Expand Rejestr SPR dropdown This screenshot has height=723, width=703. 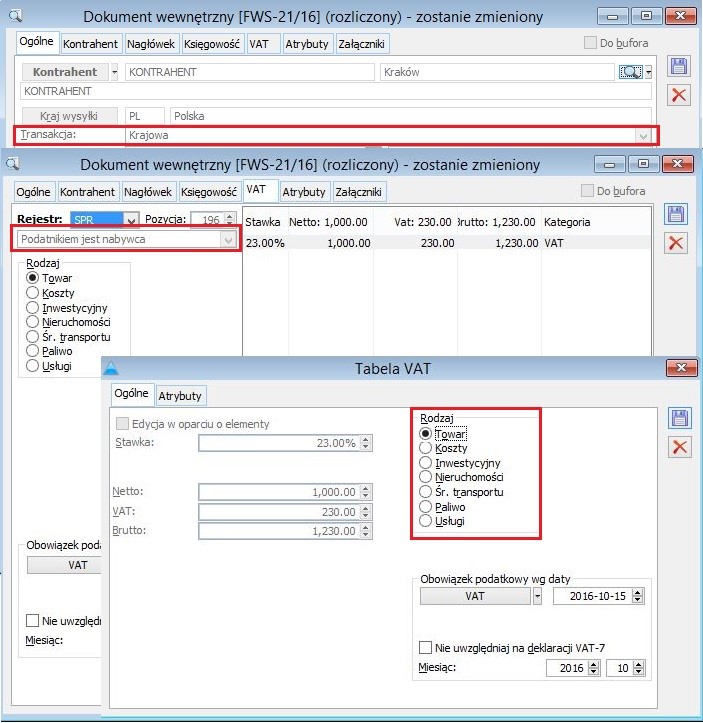[x=131, y=220]
